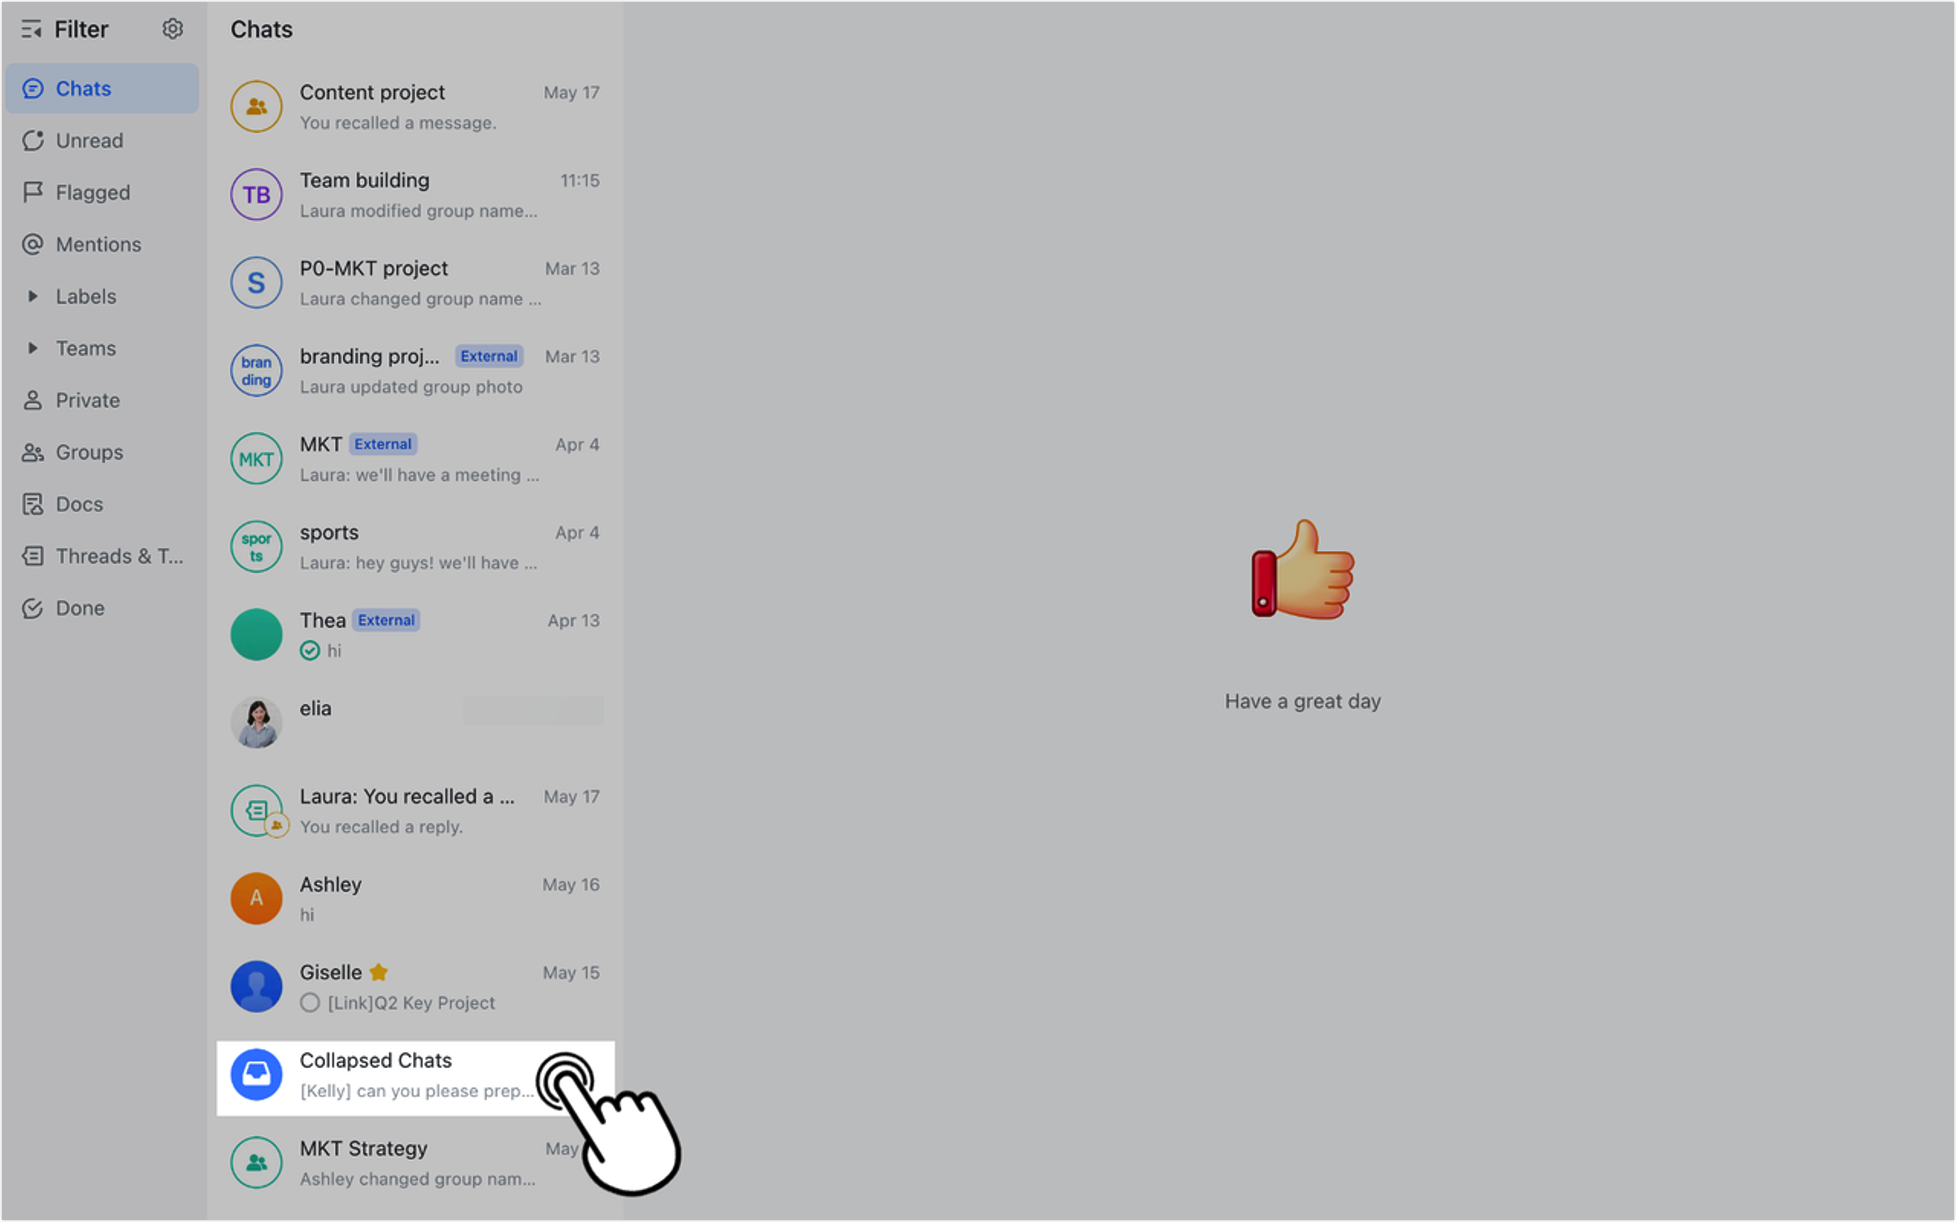The width and height of the screenshot is (1956, 1222).
Task: Click the Unread refresh icon
Action: [x=33, y=140]
